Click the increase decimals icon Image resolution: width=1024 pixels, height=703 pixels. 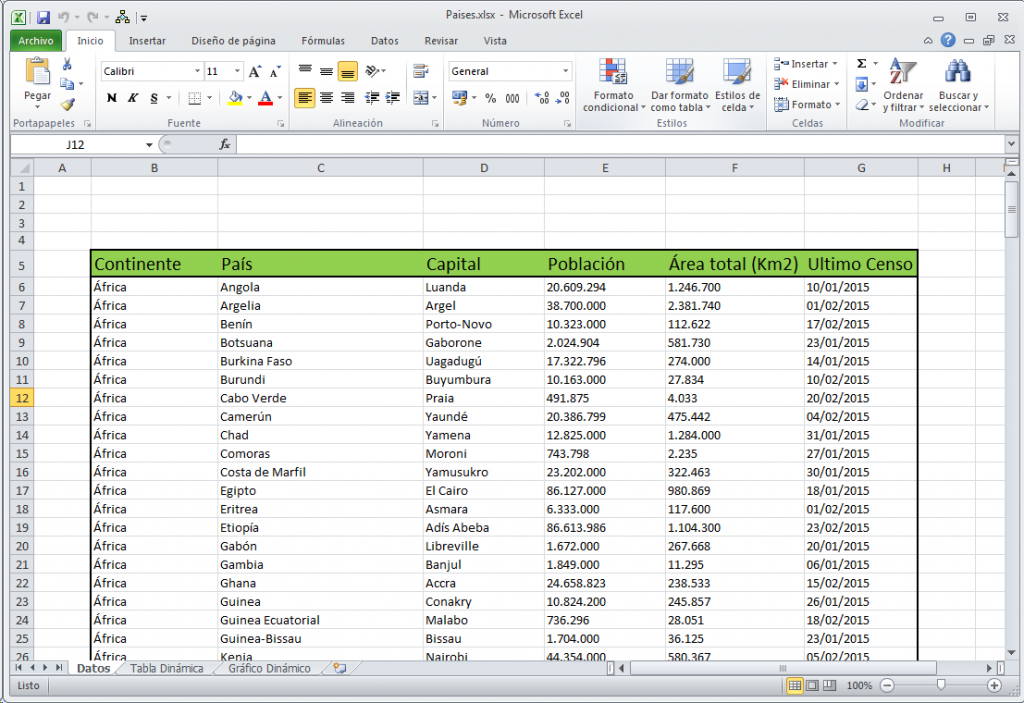click(x=541, y=98)
